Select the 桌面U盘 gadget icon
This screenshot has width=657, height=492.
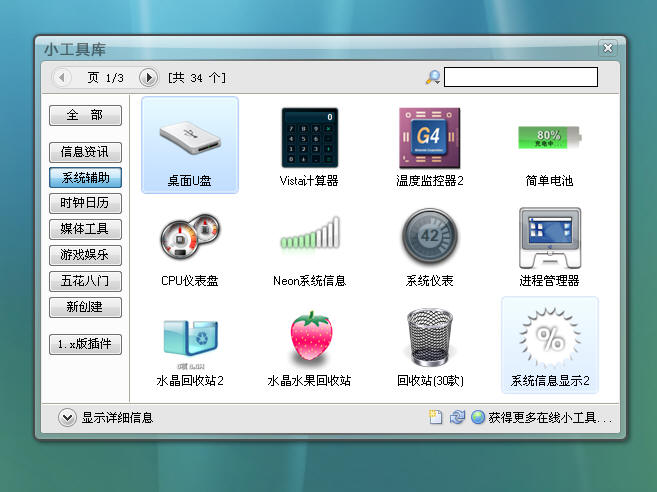point(189,138)
